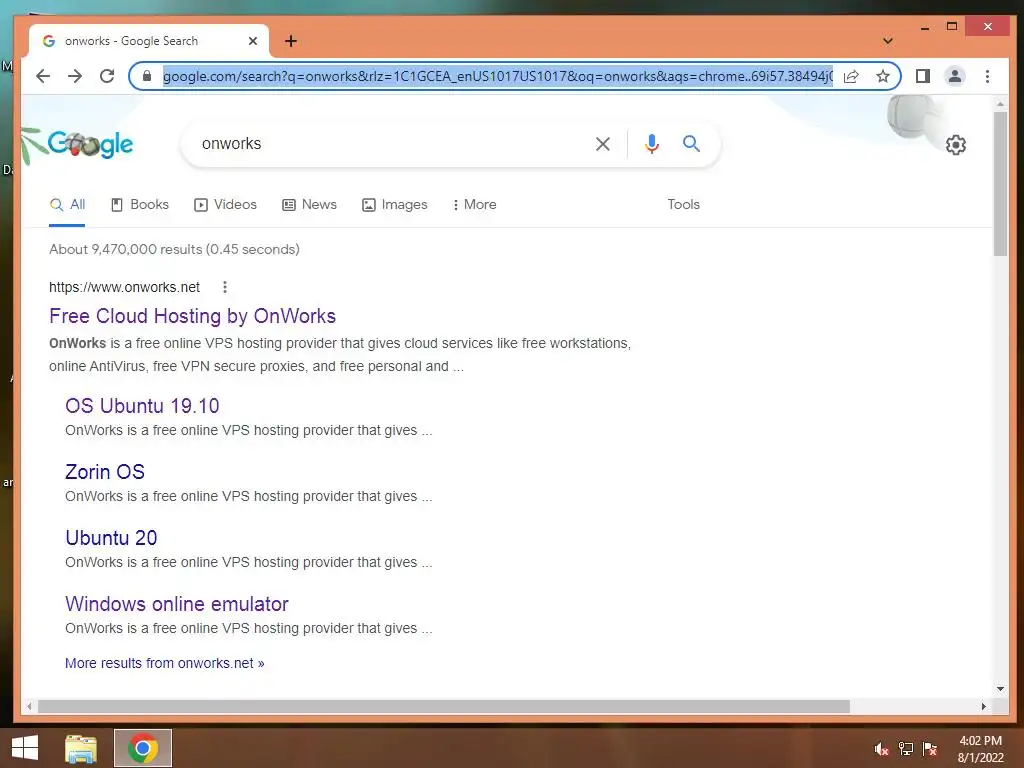The height and width of the screenshot is (768, 1024).
Task: Select the All results tab
Action: coord(67,204)
